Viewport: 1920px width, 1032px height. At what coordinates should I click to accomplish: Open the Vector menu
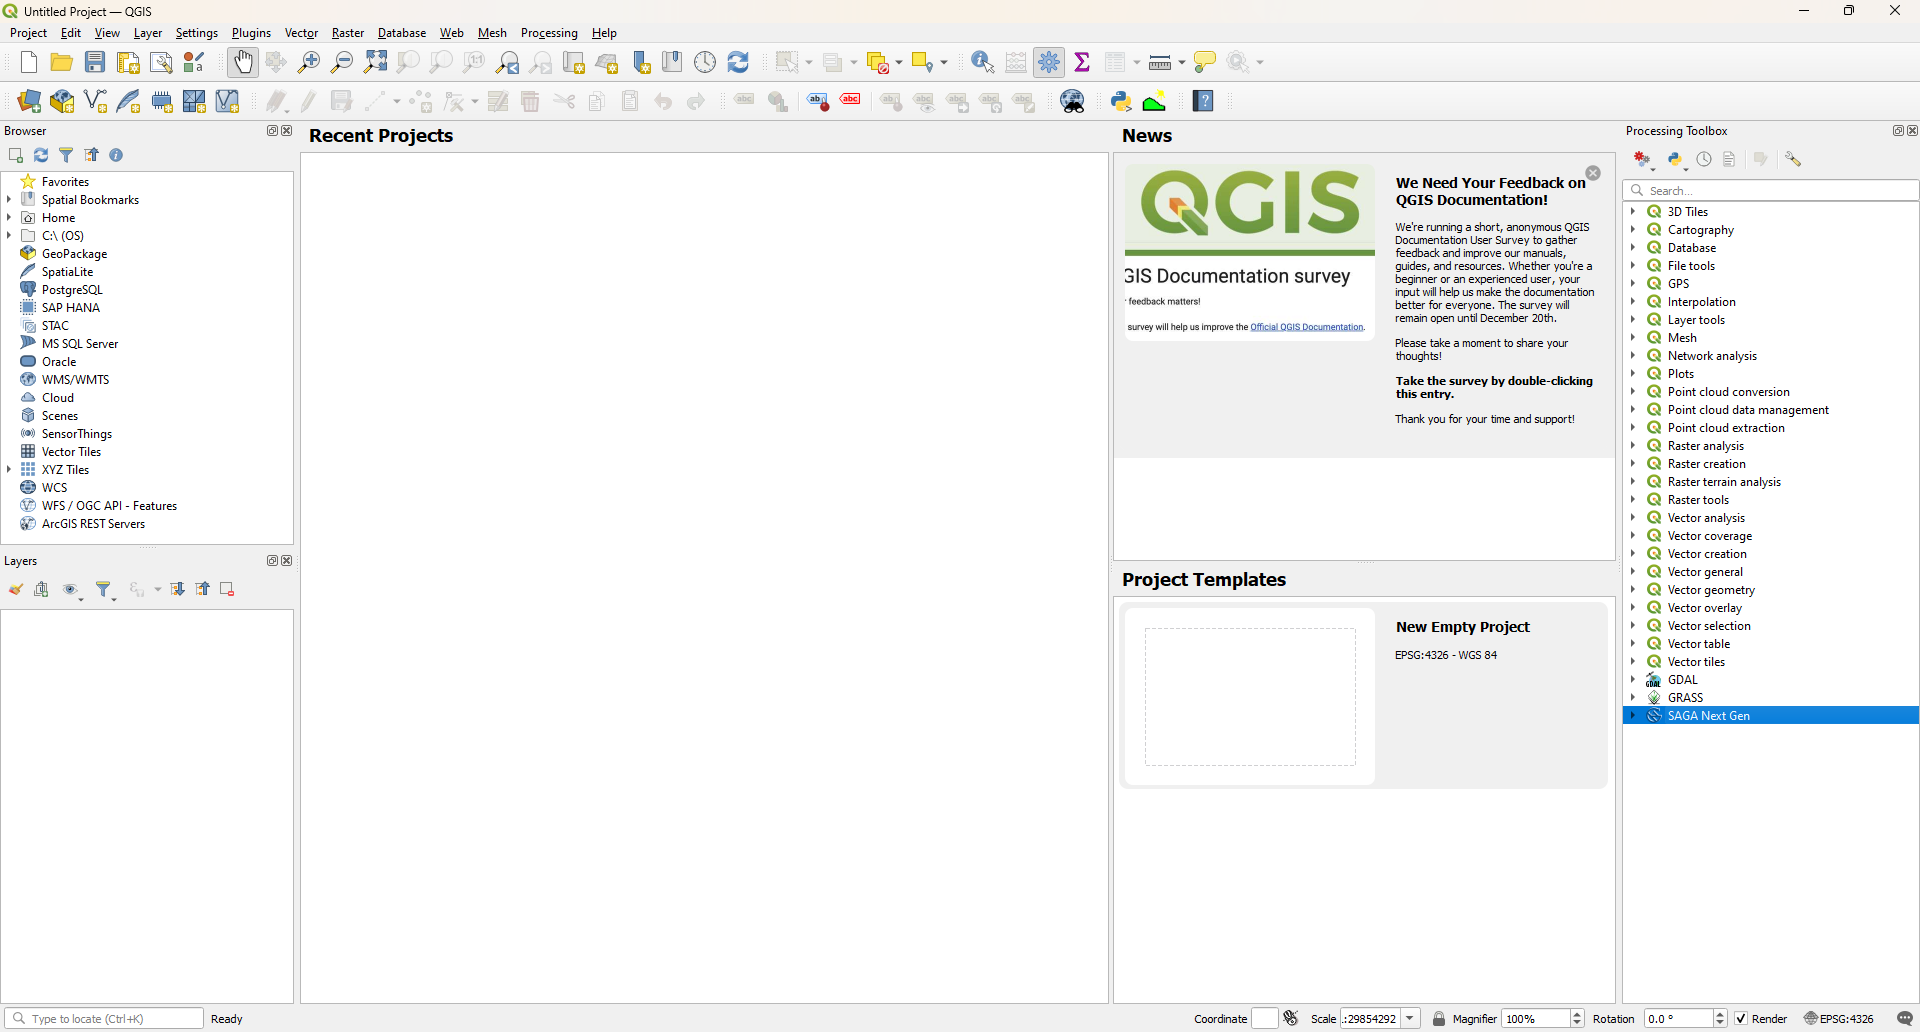tap(301, 33)
